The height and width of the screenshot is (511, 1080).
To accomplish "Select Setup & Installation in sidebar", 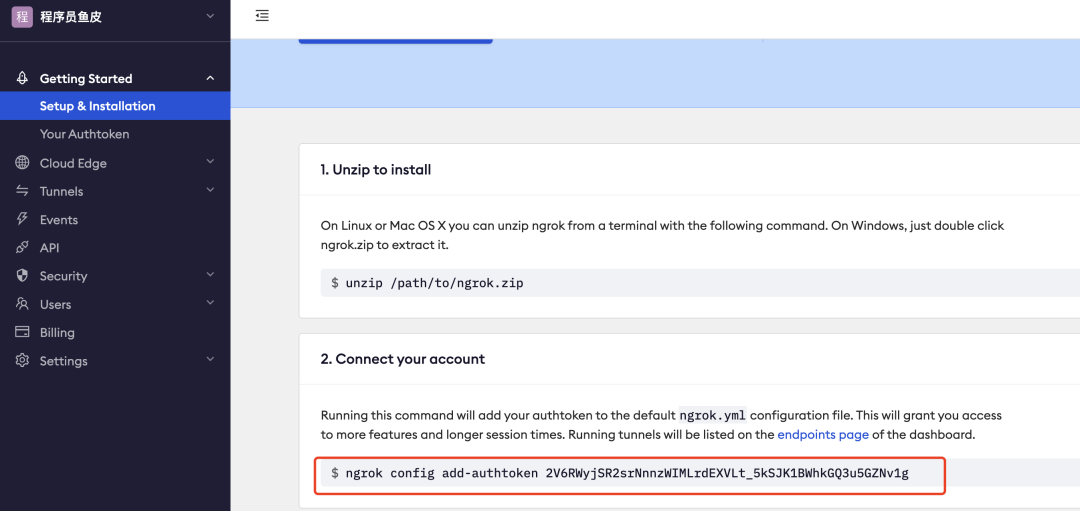I will (97, 106).
